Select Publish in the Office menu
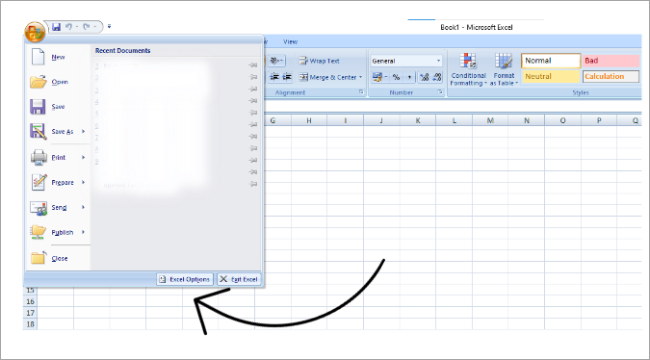The height and width of the screenshot is (360, 650). click(x=58, y=232)
